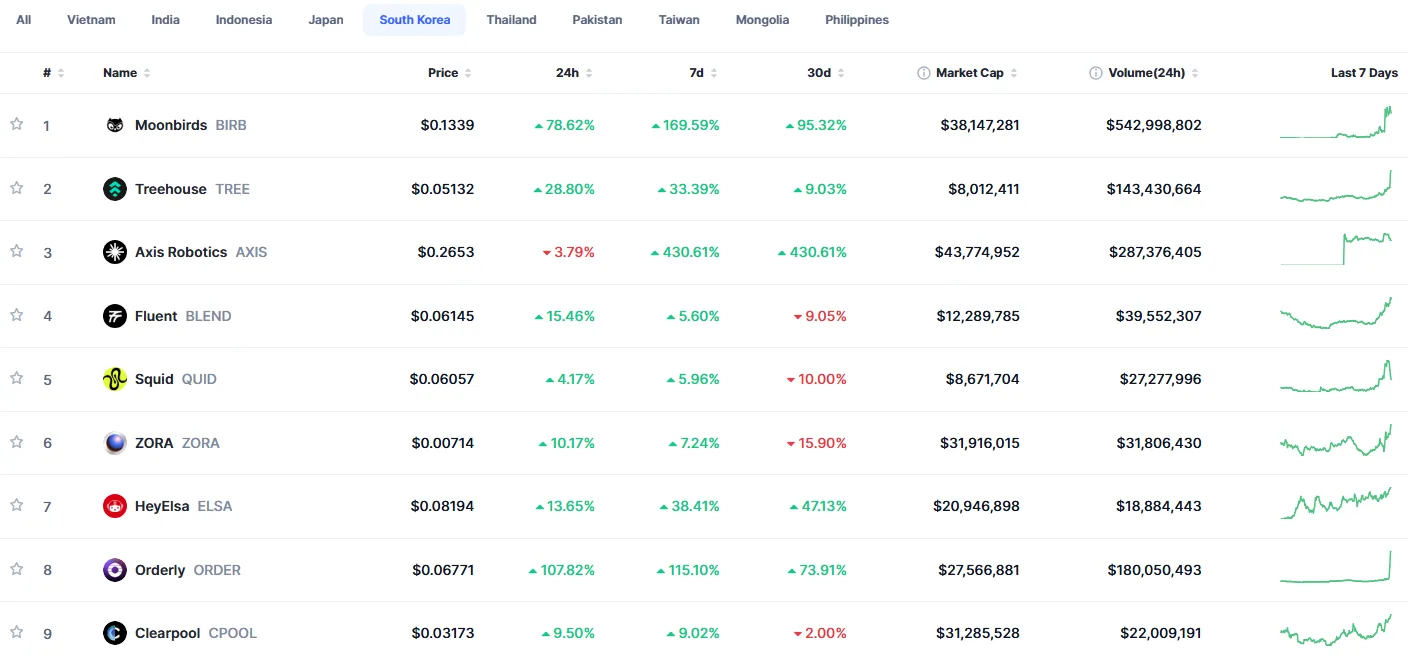Viewport: 1408px width, 660px height.
Task: Toggle the ZORA watchlist star
Action: coord(16,442)
